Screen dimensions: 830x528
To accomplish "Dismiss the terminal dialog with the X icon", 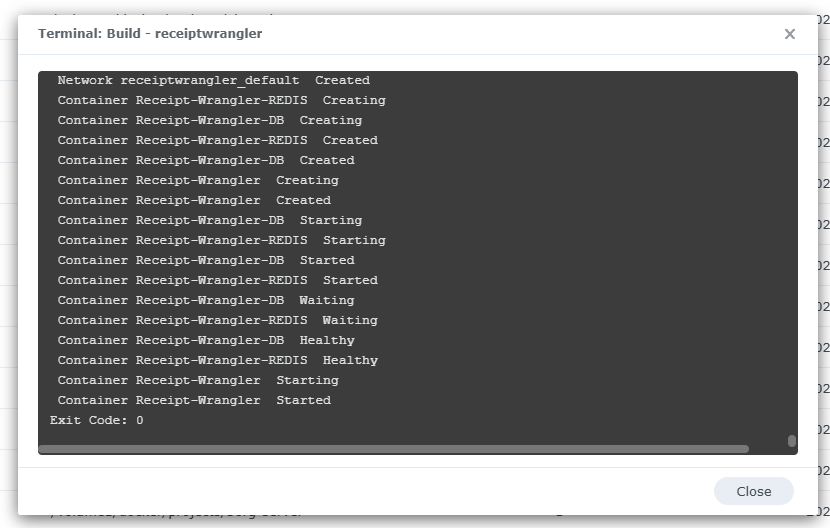I will (x=789, y=34).
